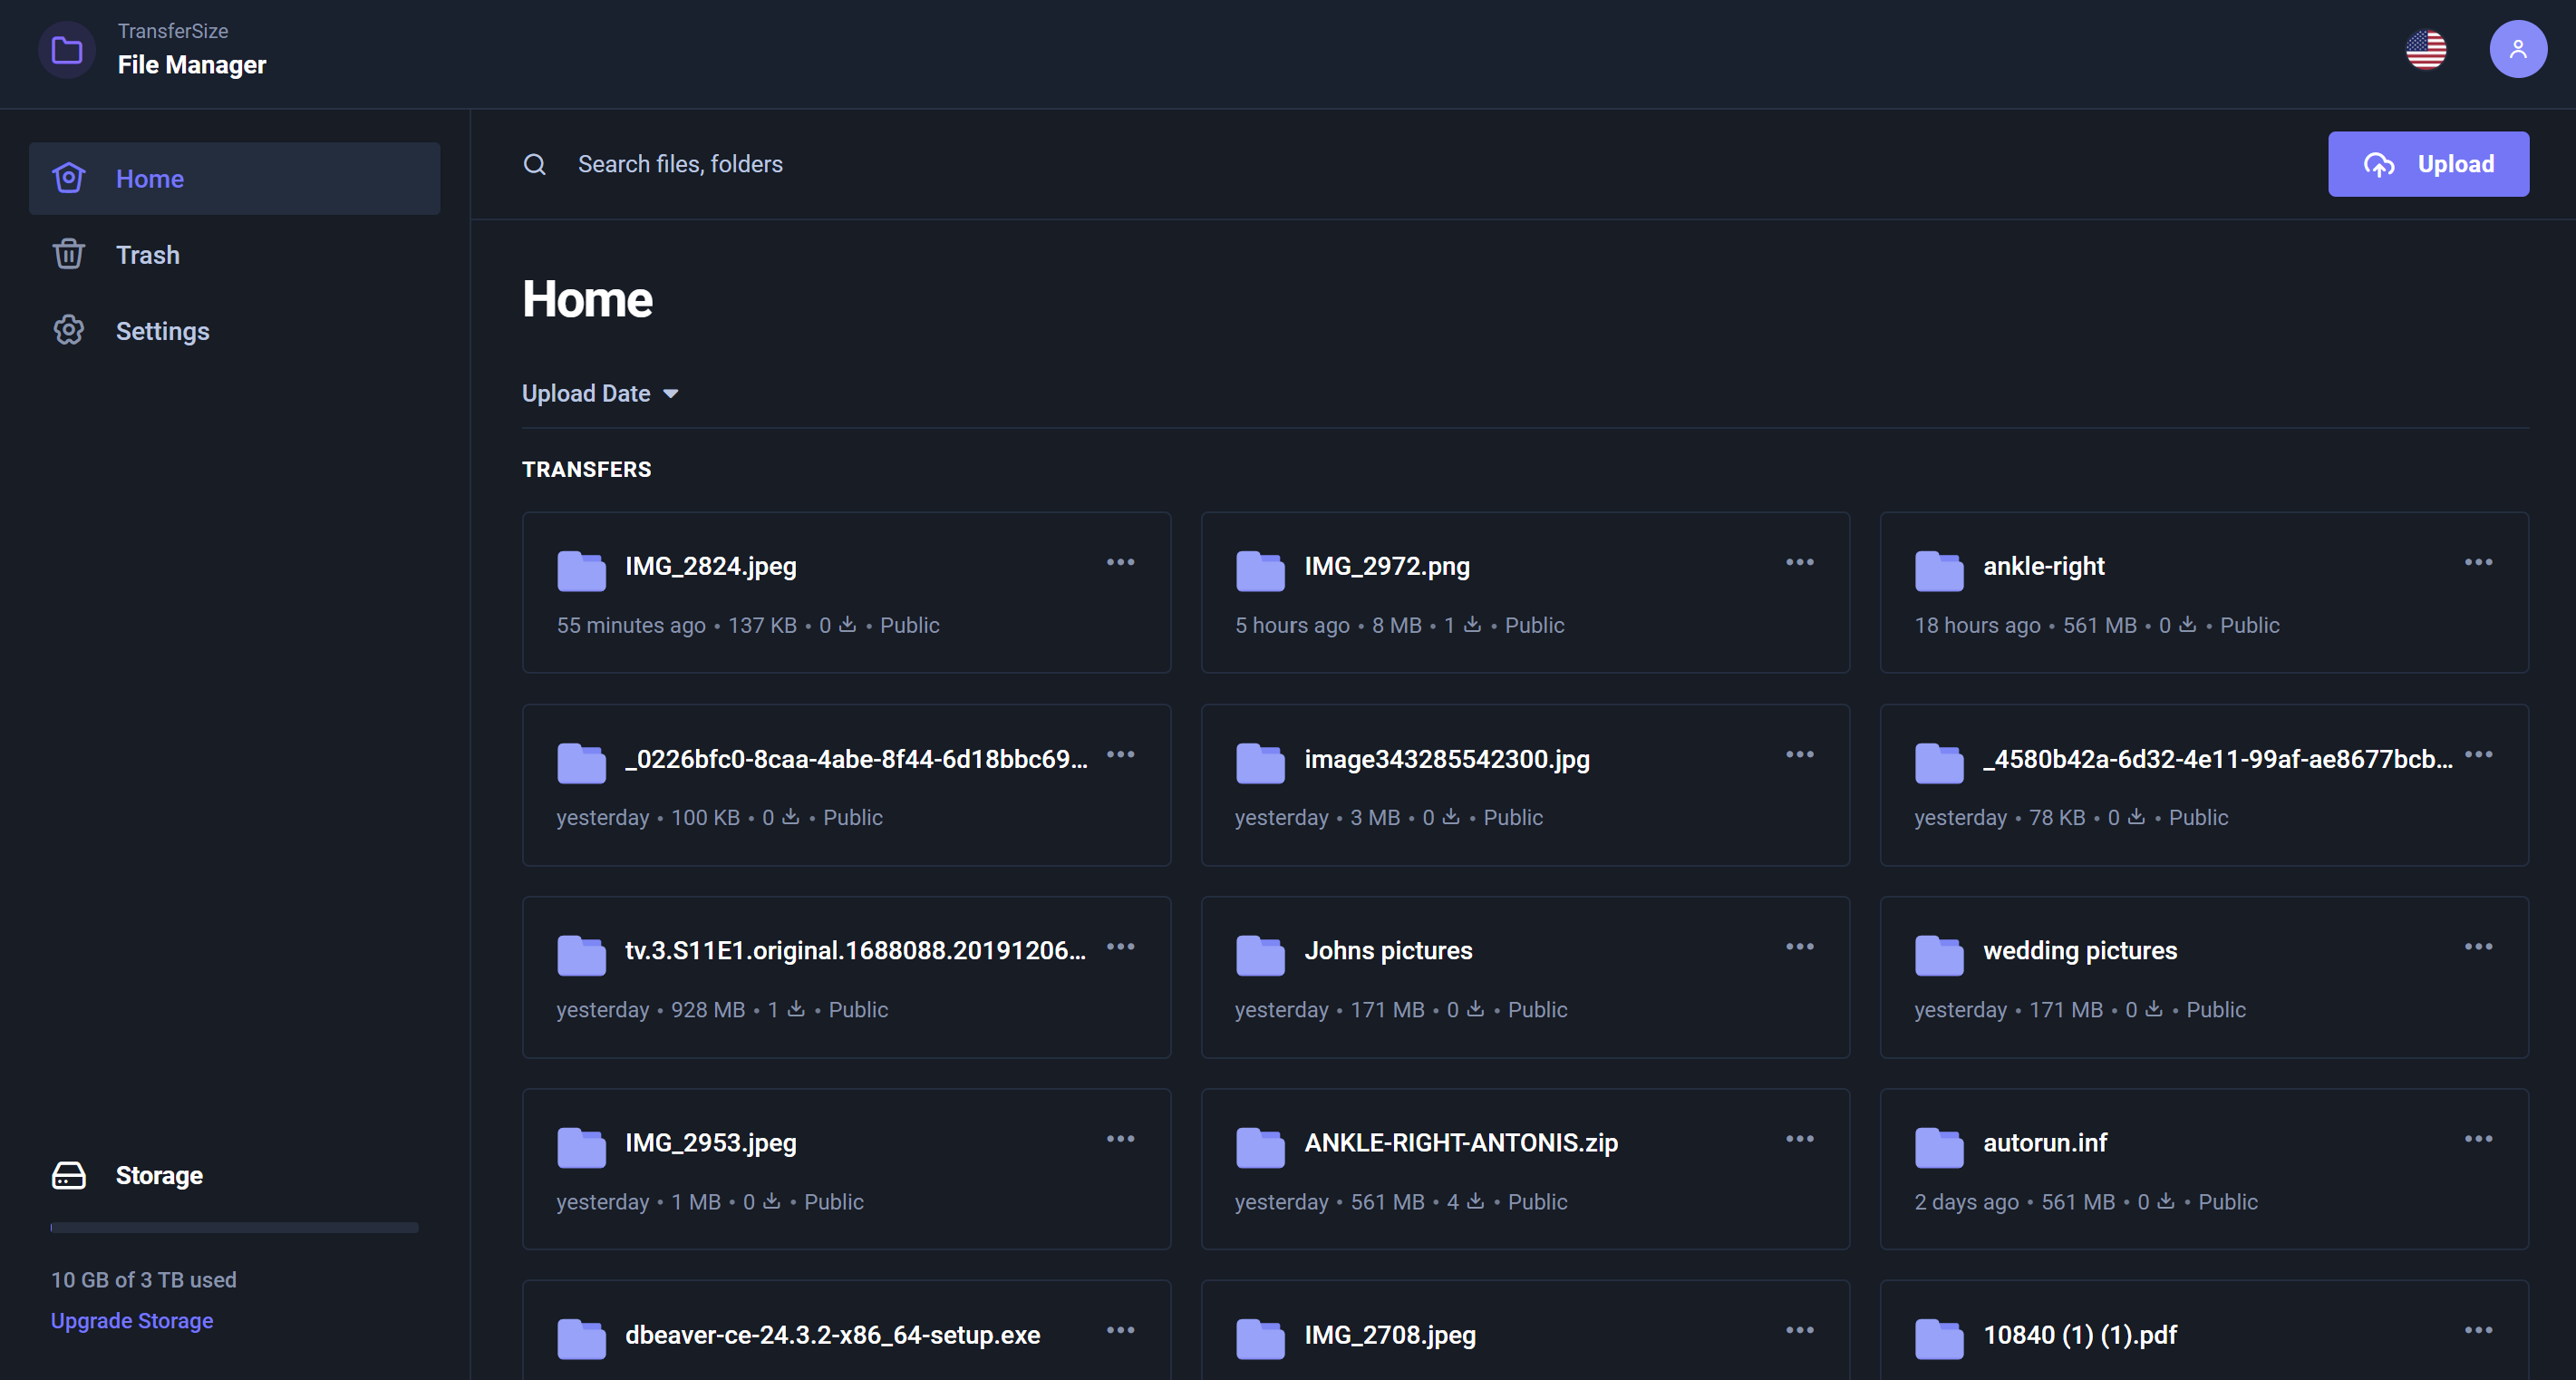Click folder icon of _0226bfc0-8caa card

581,762
